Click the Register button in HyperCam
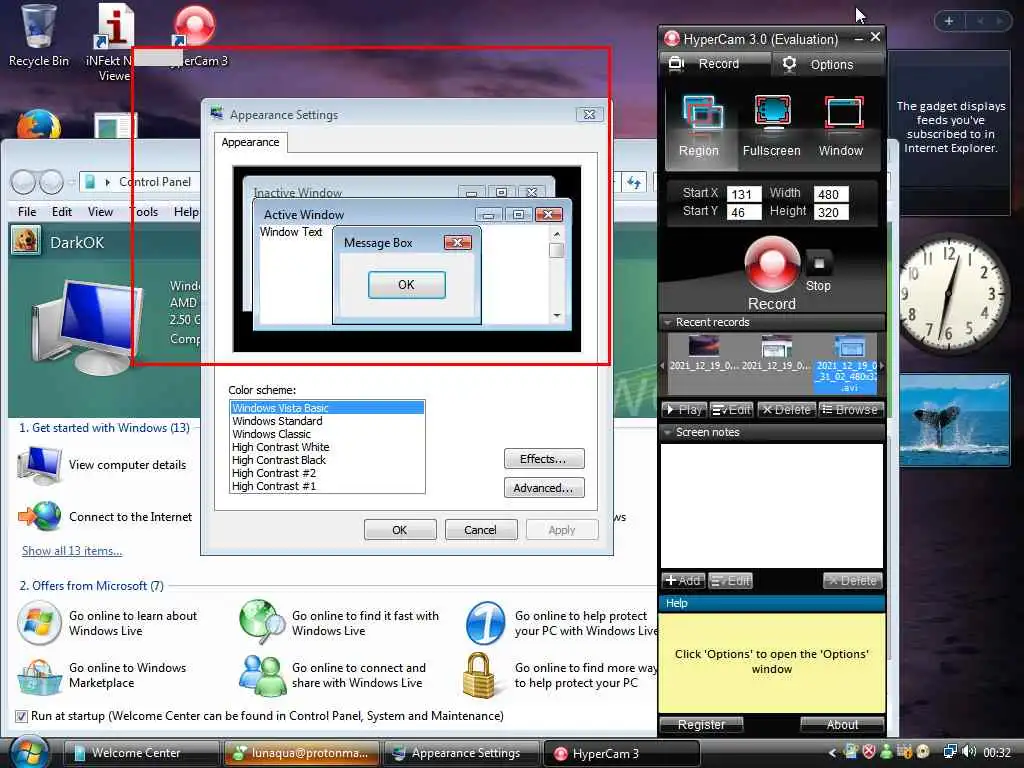 [701, 725]
